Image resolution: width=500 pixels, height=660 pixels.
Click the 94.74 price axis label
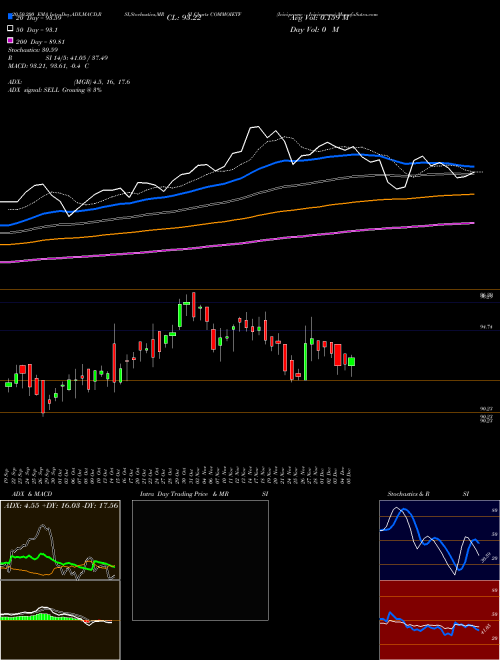click(x=486, y=327)
